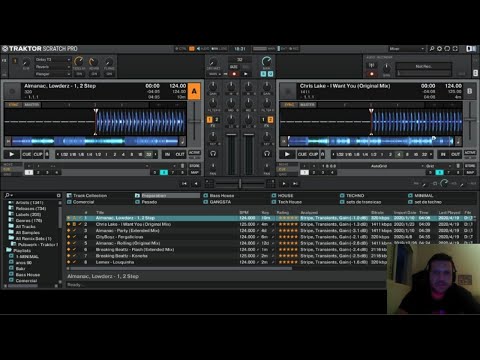
Task: Select hotcue 6 on deck A
Action: click(x=164, y=172)
